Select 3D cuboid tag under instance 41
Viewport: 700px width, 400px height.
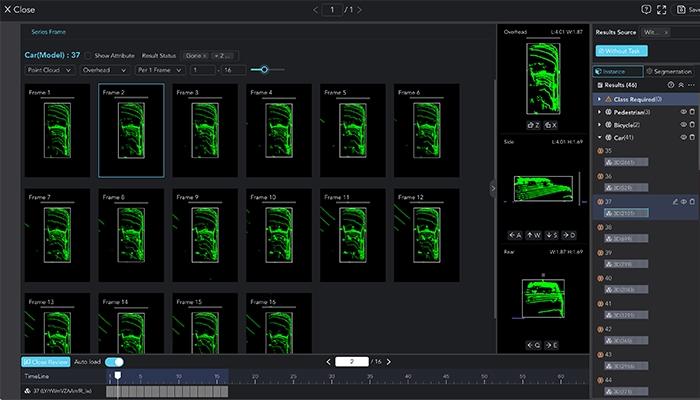point(626,315)
